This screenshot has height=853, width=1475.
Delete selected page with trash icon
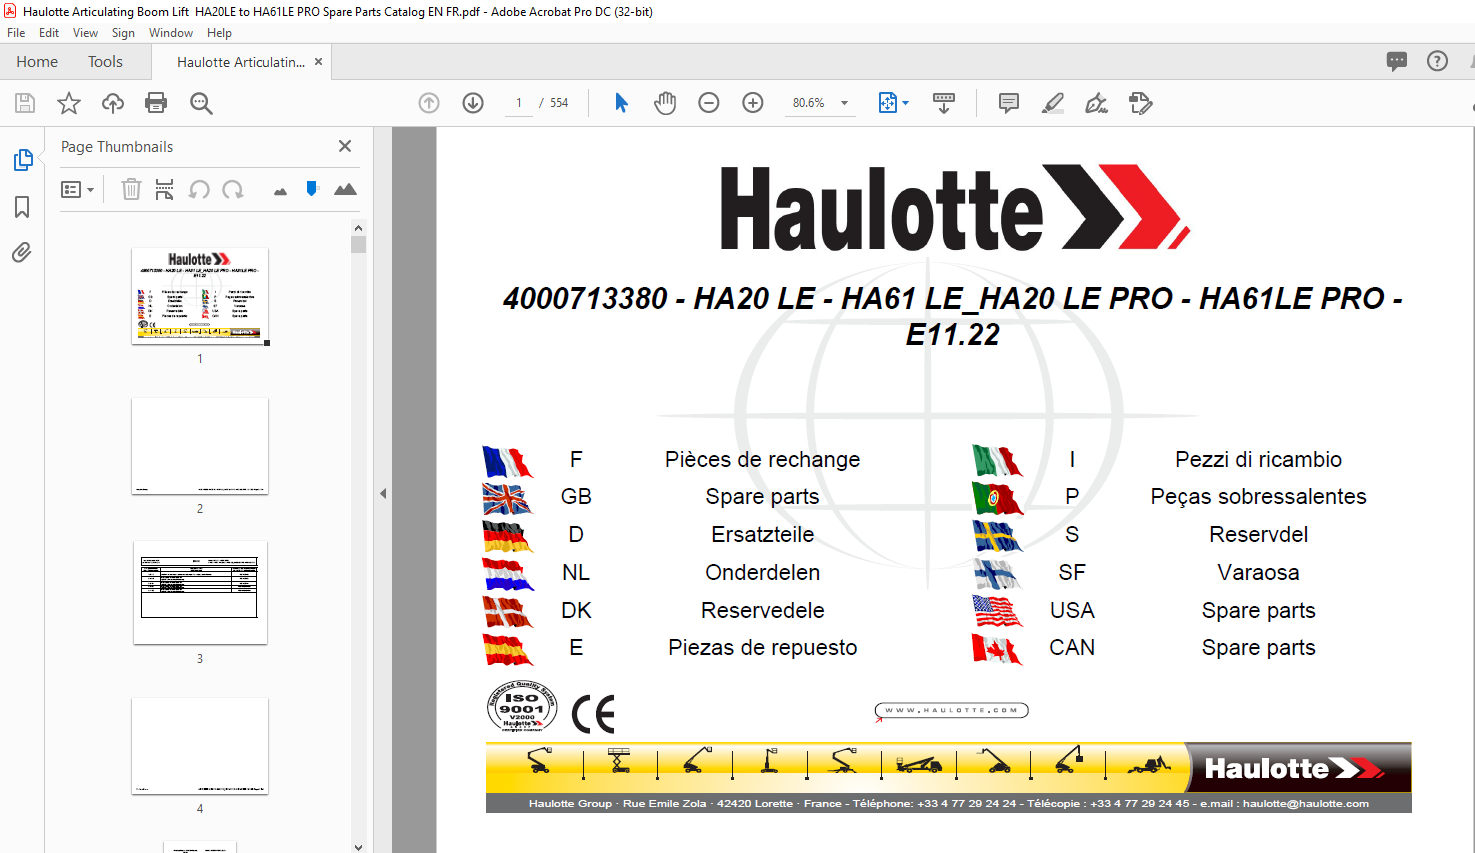131,189
